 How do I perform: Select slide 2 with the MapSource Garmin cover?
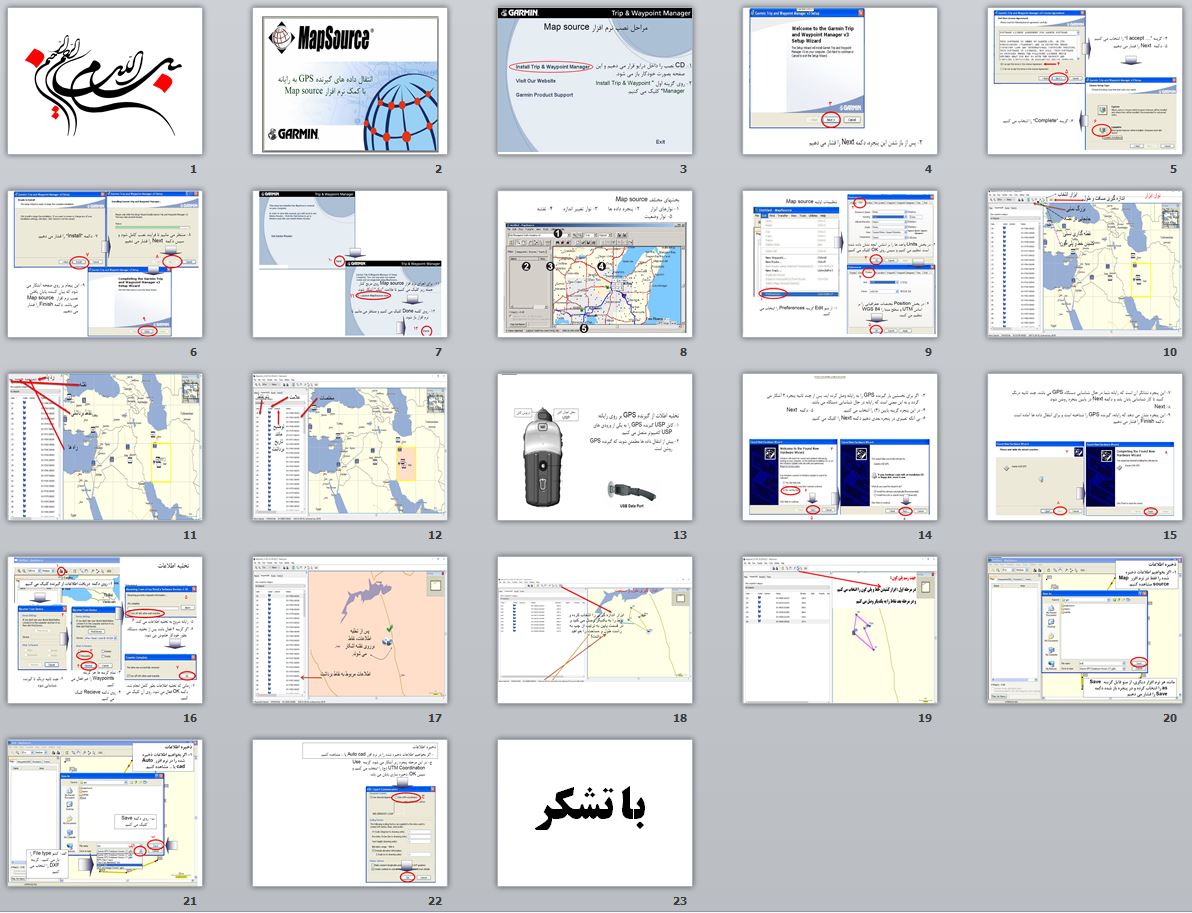point(350,81)
